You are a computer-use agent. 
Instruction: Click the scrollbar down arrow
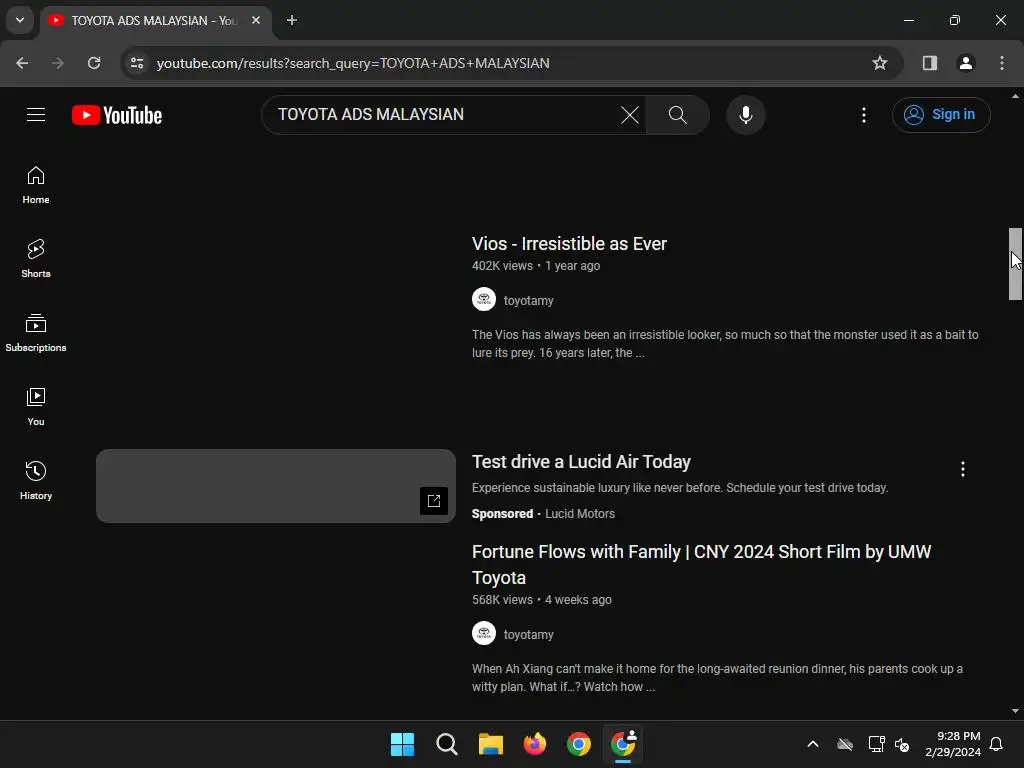[x=1015, y=711]
